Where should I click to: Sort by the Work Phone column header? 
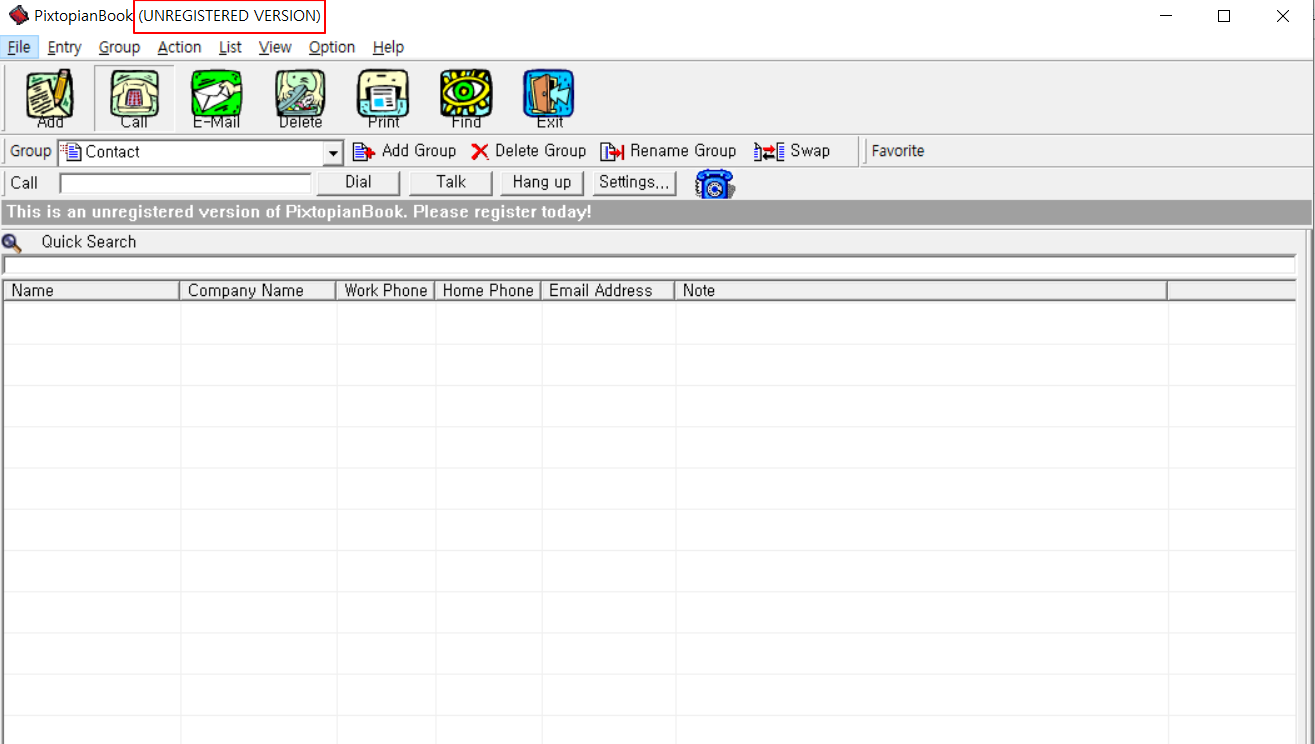pyautogui.click(x=385, y=290)
